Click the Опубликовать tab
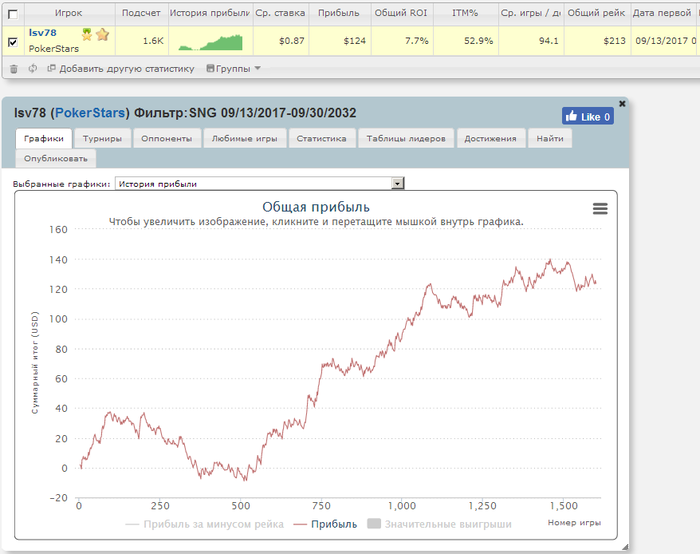Screen dimensions: 700x554 [56, 159]
